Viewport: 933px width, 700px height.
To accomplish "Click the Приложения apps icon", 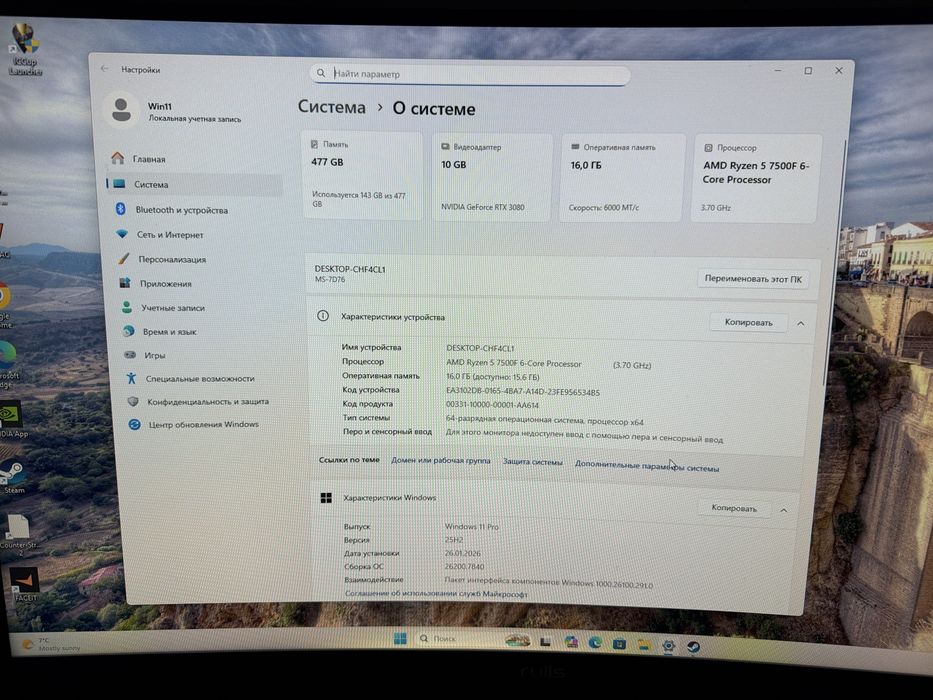I will tap(125, 283).
